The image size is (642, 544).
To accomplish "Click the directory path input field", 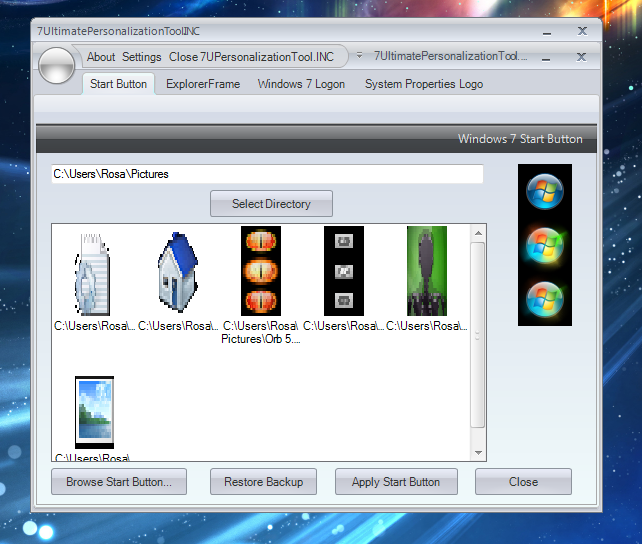I will point(267,174).
